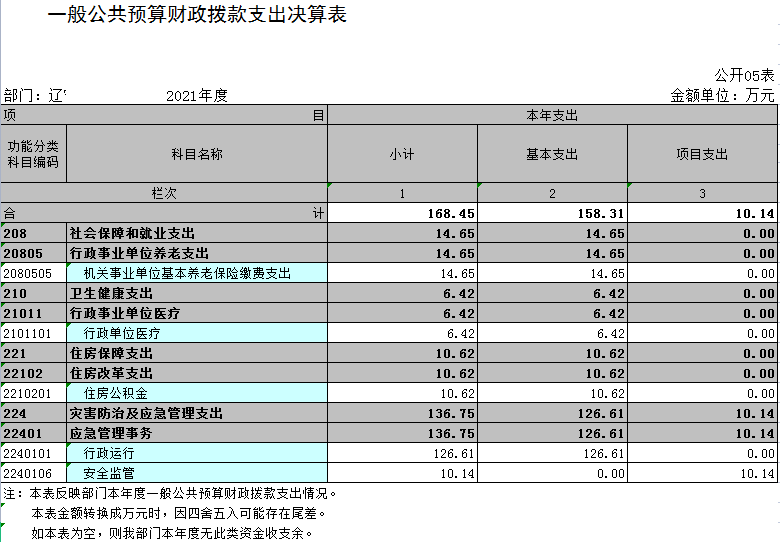Select code cell 22401

click(x=33, y=433)
